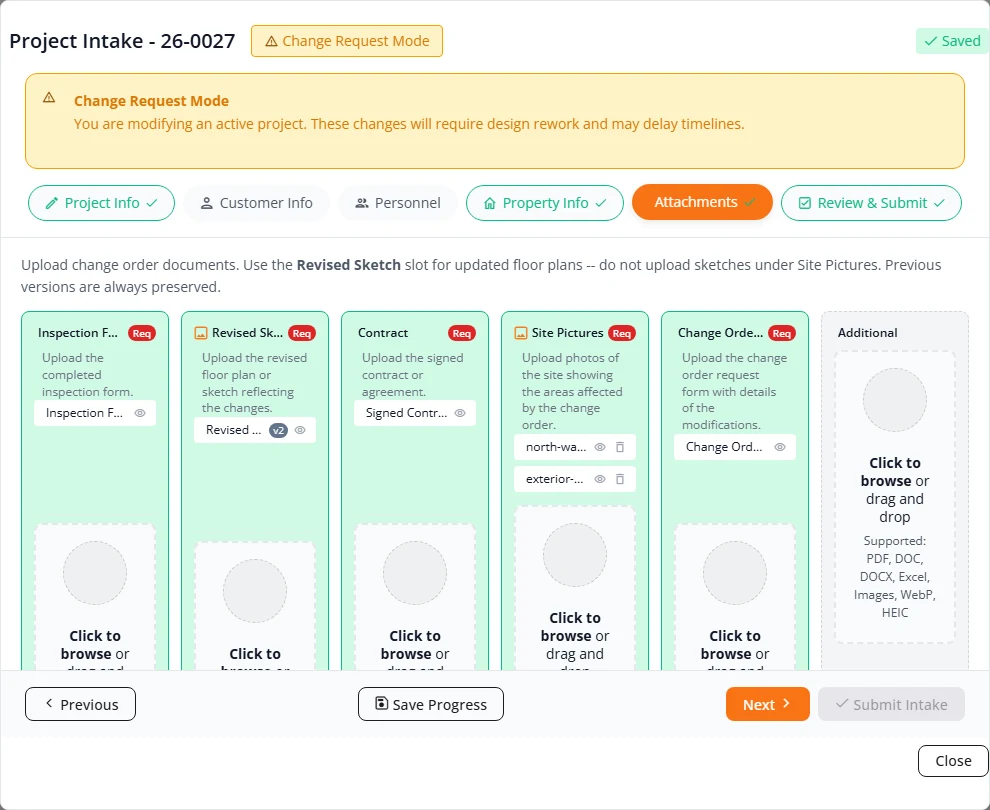Click the Req badge on Contract card
Viewport: 990px width, 810px height.
tap(462, 333)
